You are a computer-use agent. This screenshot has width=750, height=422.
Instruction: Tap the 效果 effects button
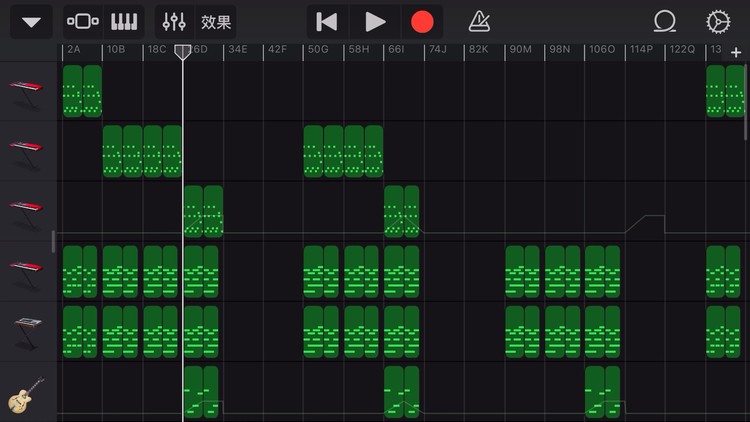tap(215, 22)
